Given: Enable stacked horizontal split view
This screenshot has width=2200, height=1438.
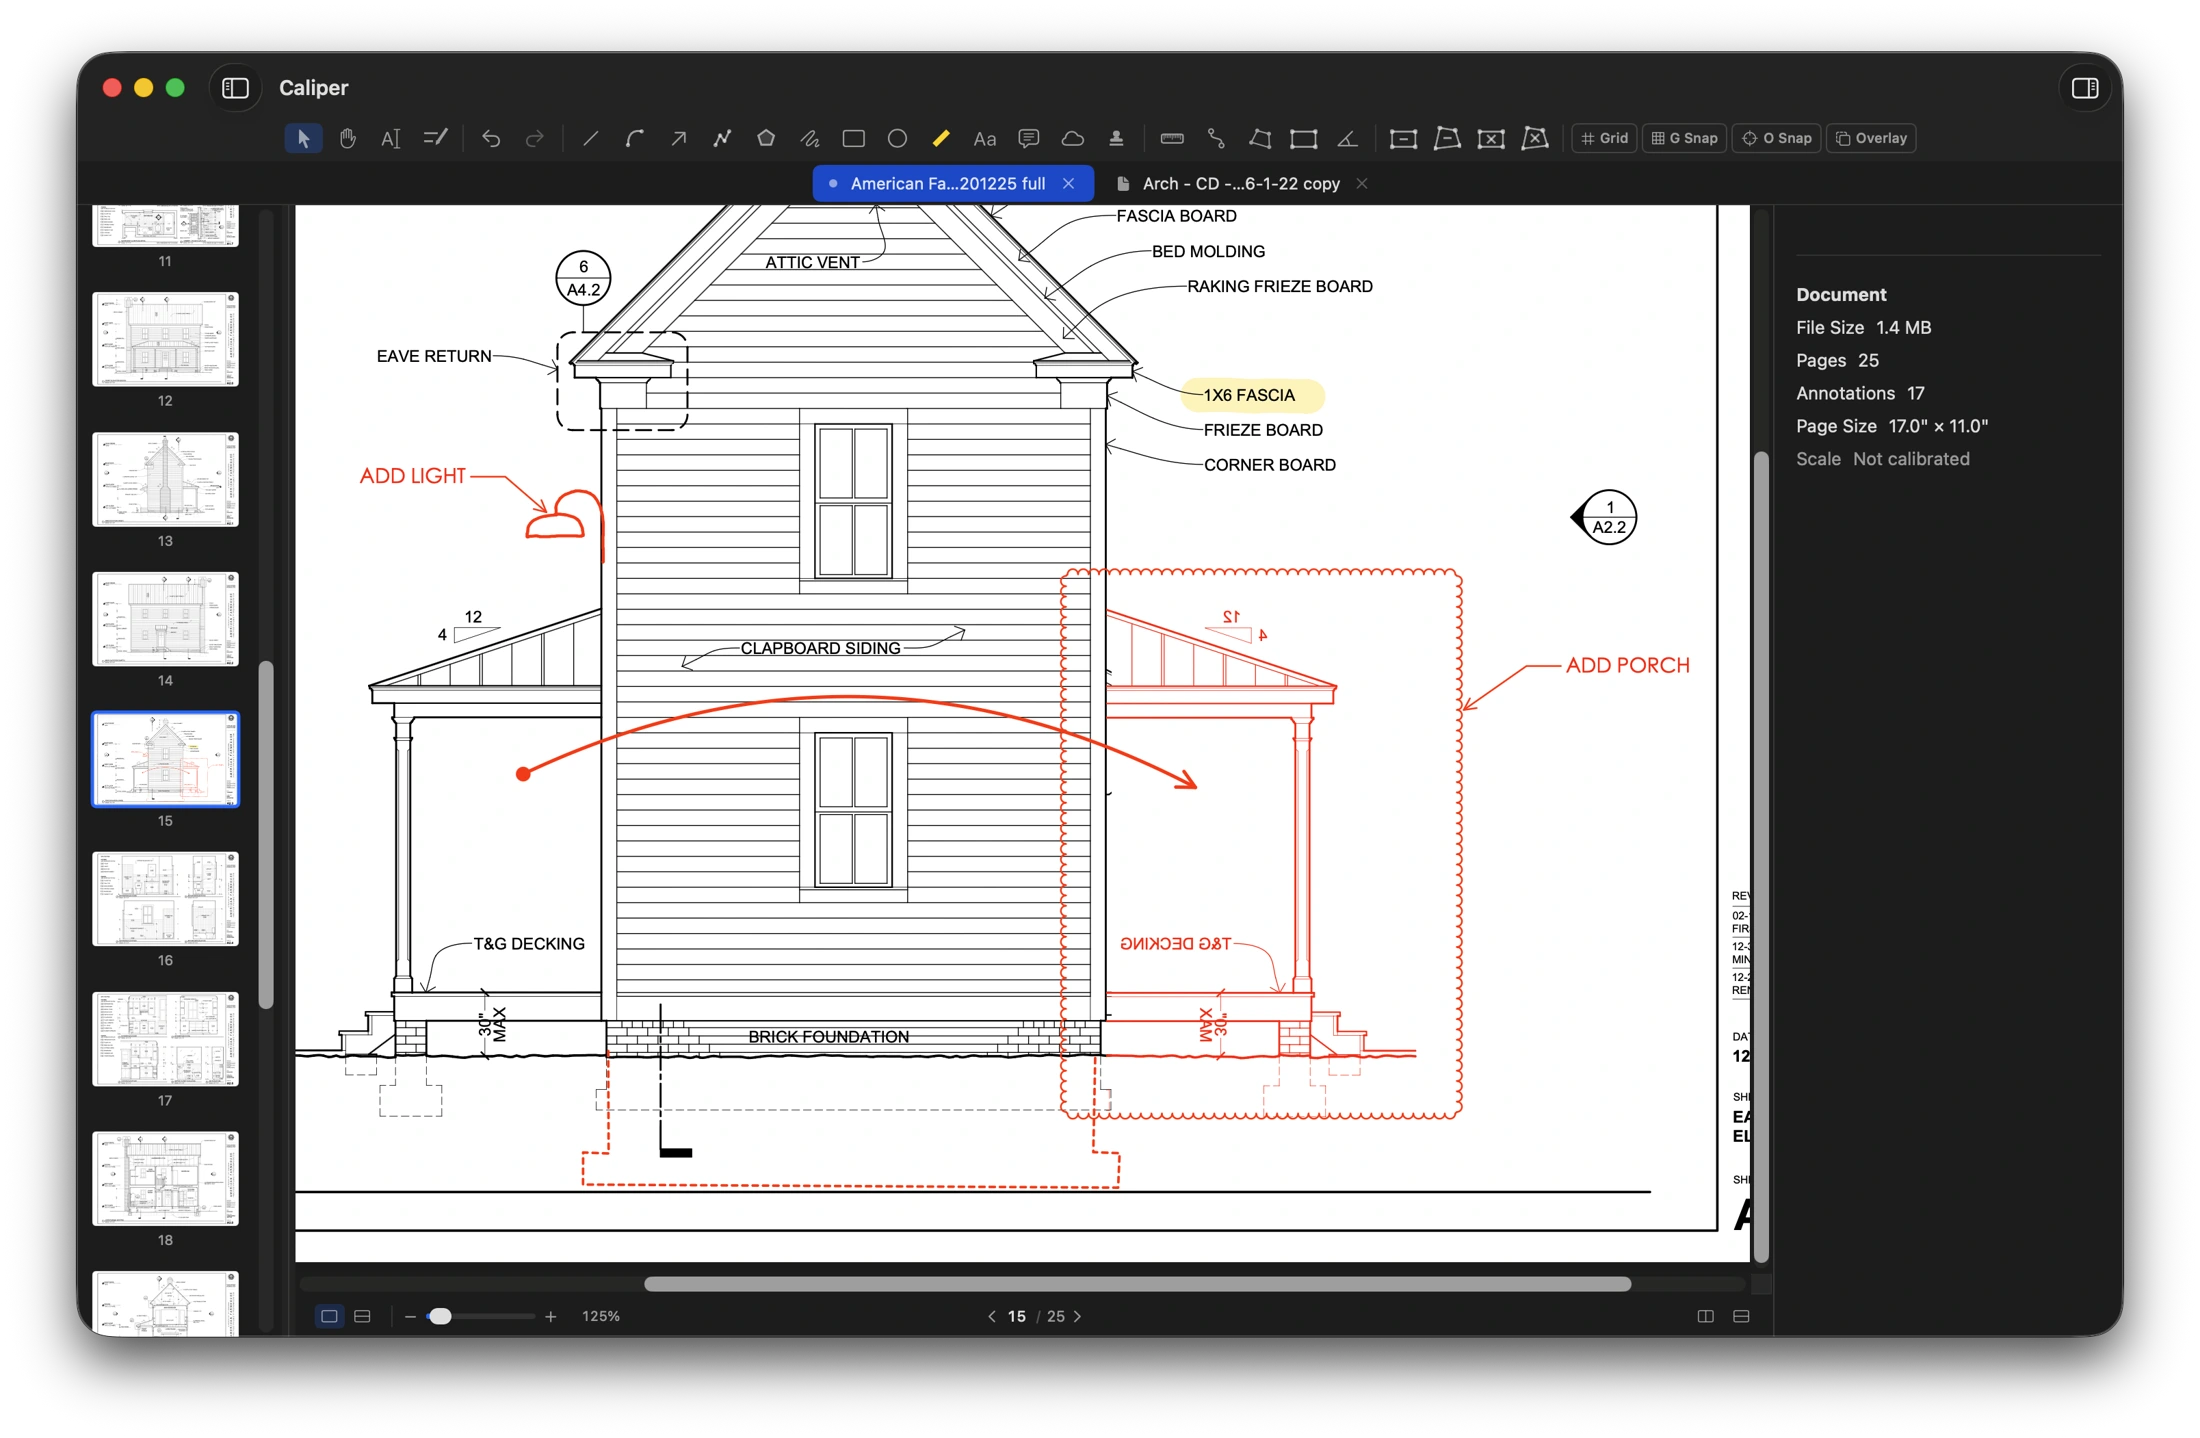Looking at the screenshot, I should coord(1741,1316).
